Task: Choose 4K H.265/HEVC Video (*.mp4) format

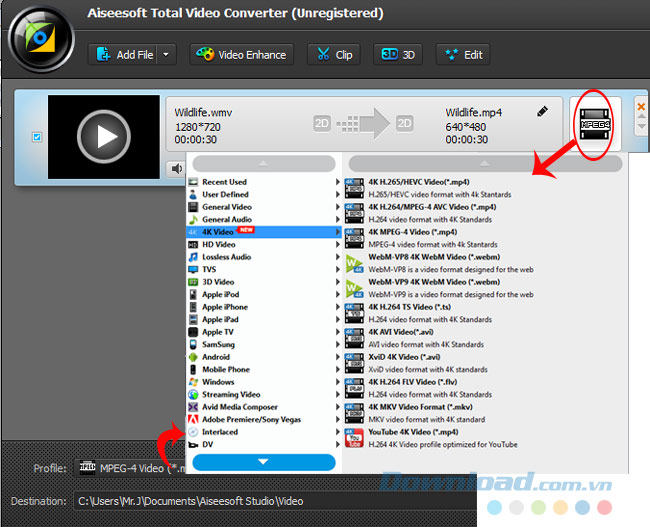Action: 483,188
